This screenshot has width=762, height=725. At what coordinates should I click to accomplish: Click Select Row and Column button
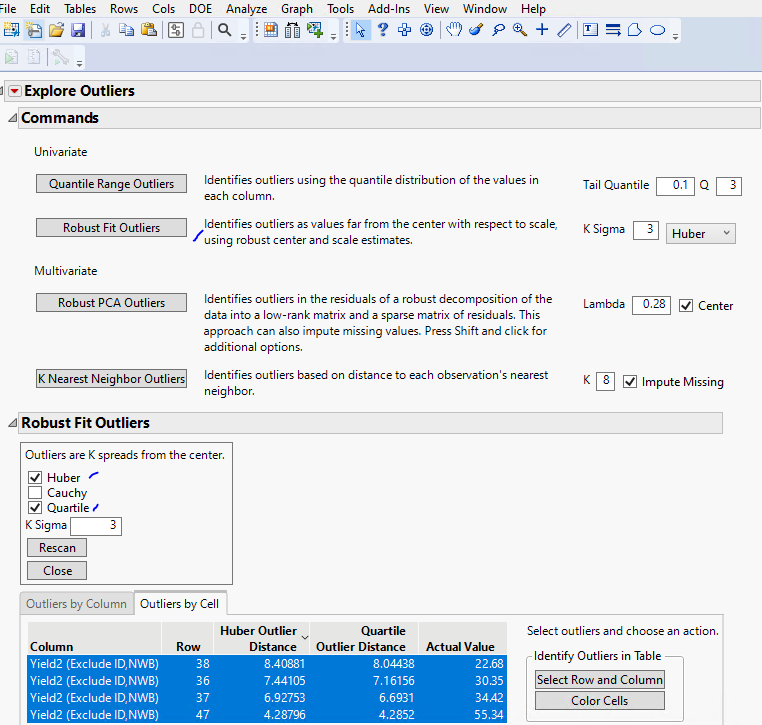pyautogui.click(x=600, y=679)
